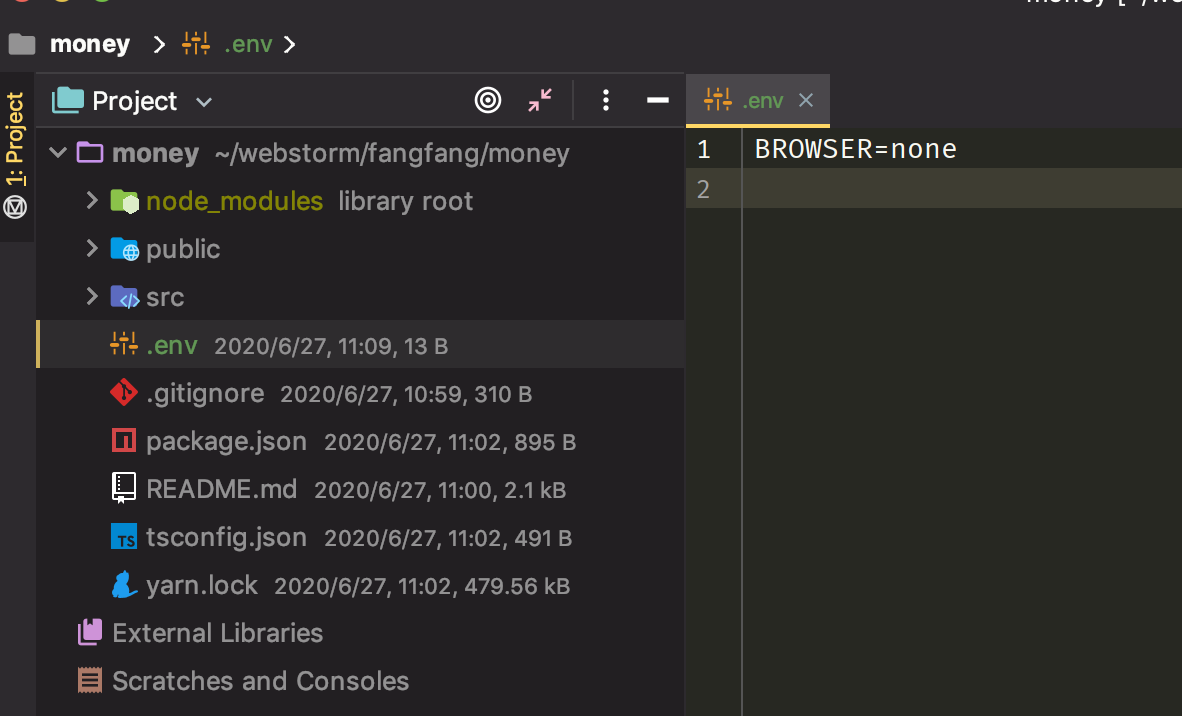1182x716 pixels.
Task: Place cursor in BROWSER=none text
Action: (x=856, y=149)
